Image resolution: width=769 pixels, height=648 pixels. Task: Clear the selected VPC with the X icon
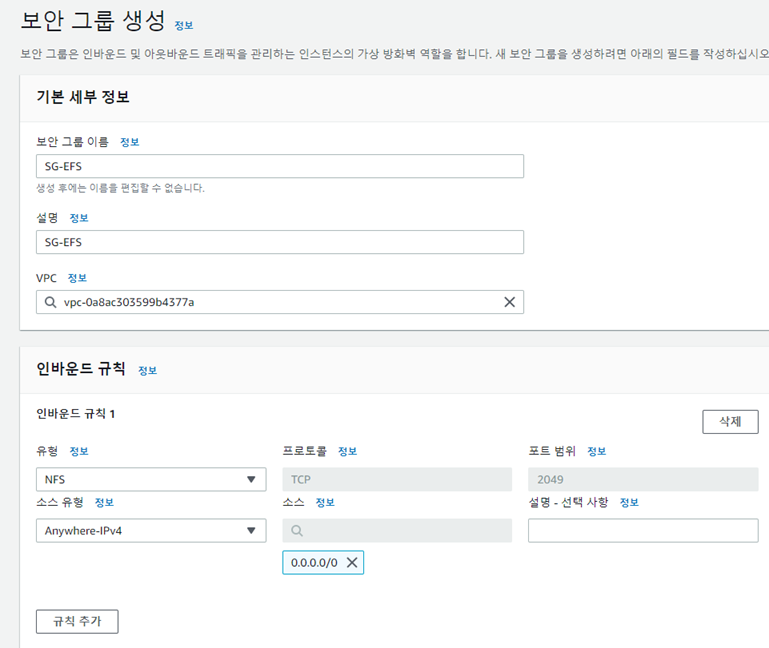[510, 302]
